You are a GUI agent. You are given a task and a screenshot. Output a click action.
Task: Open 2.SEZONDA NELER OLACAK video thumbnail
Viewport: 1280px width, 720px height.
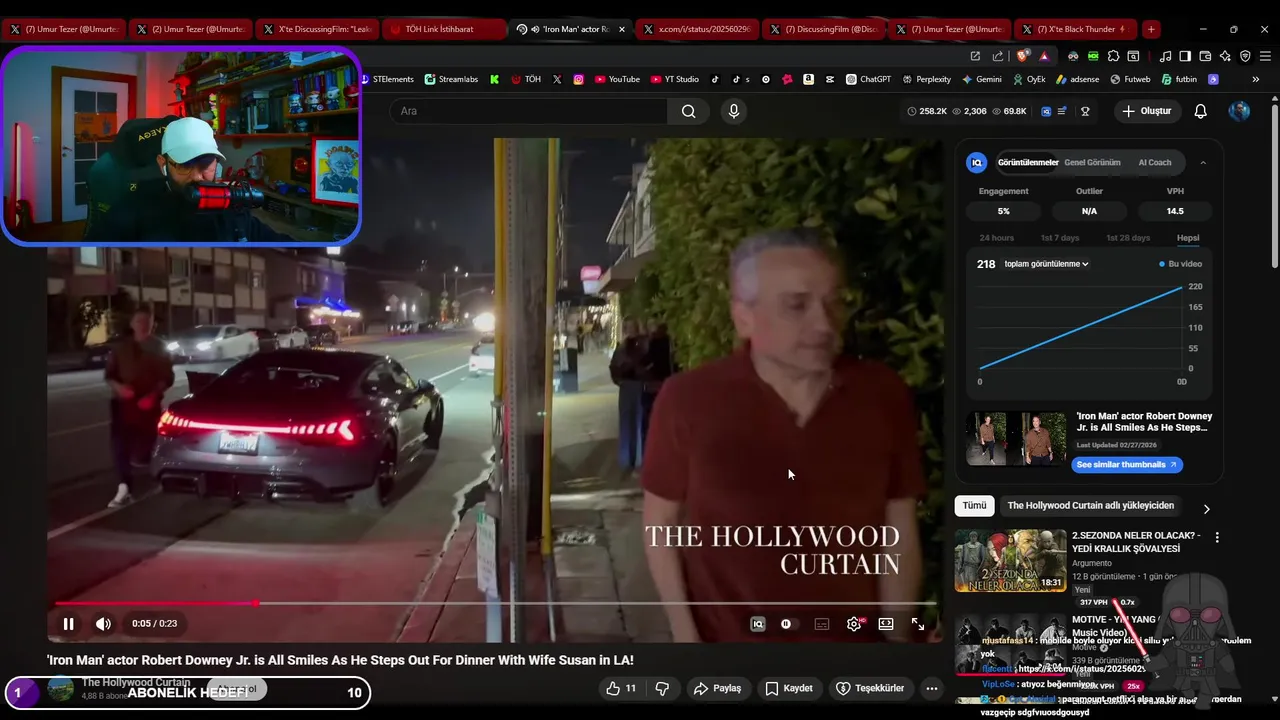[x=1010, y=560]
